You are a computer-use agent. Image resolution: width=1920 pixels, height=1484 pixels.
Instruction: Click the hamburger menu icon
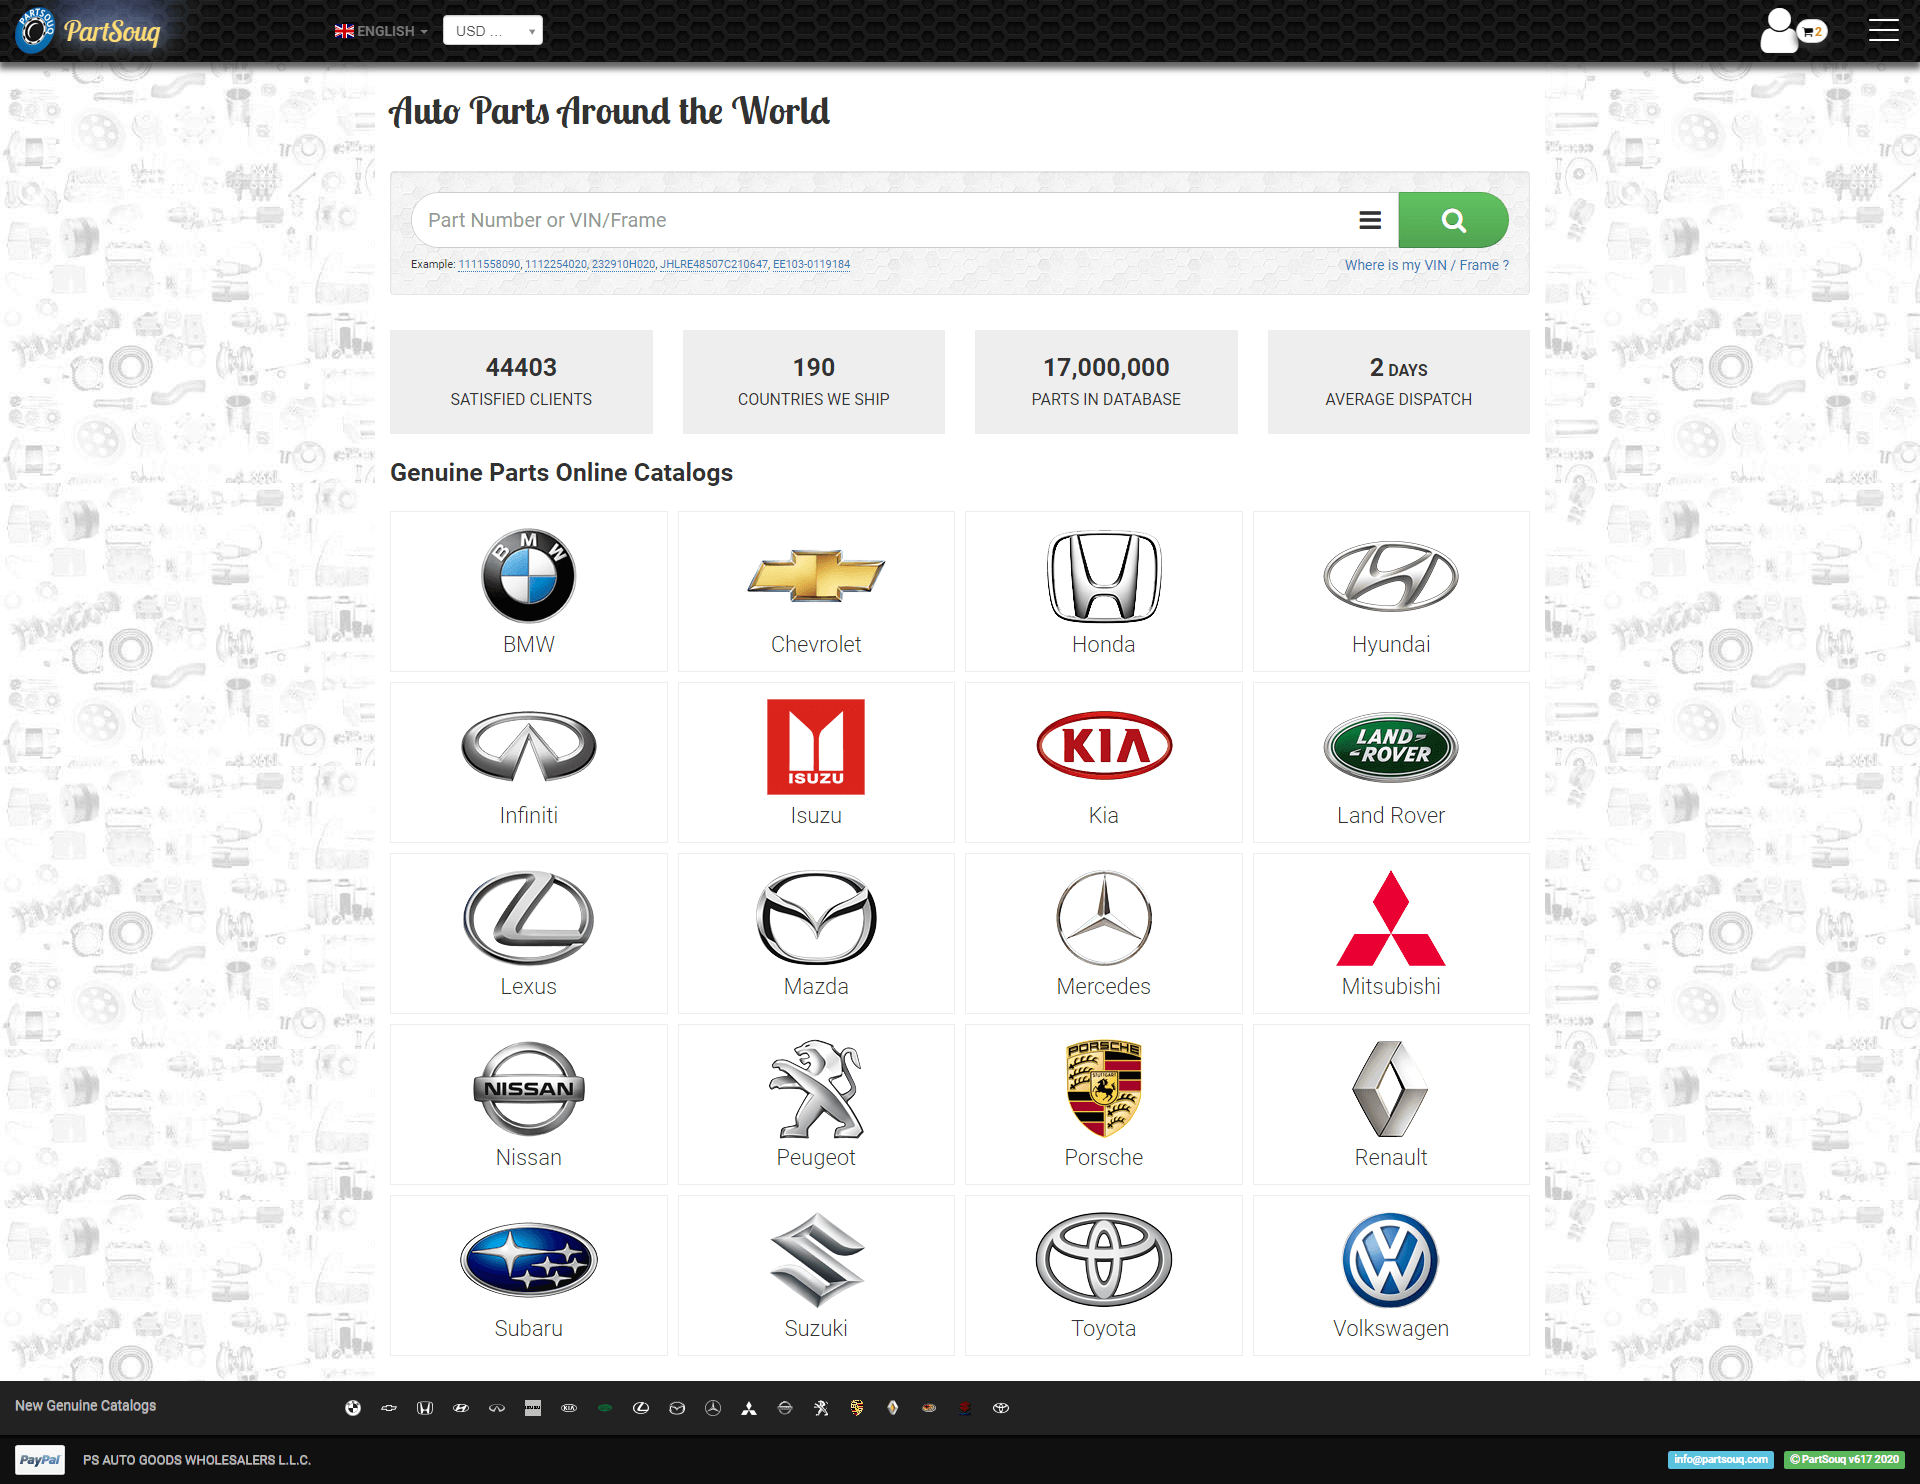1884,30
